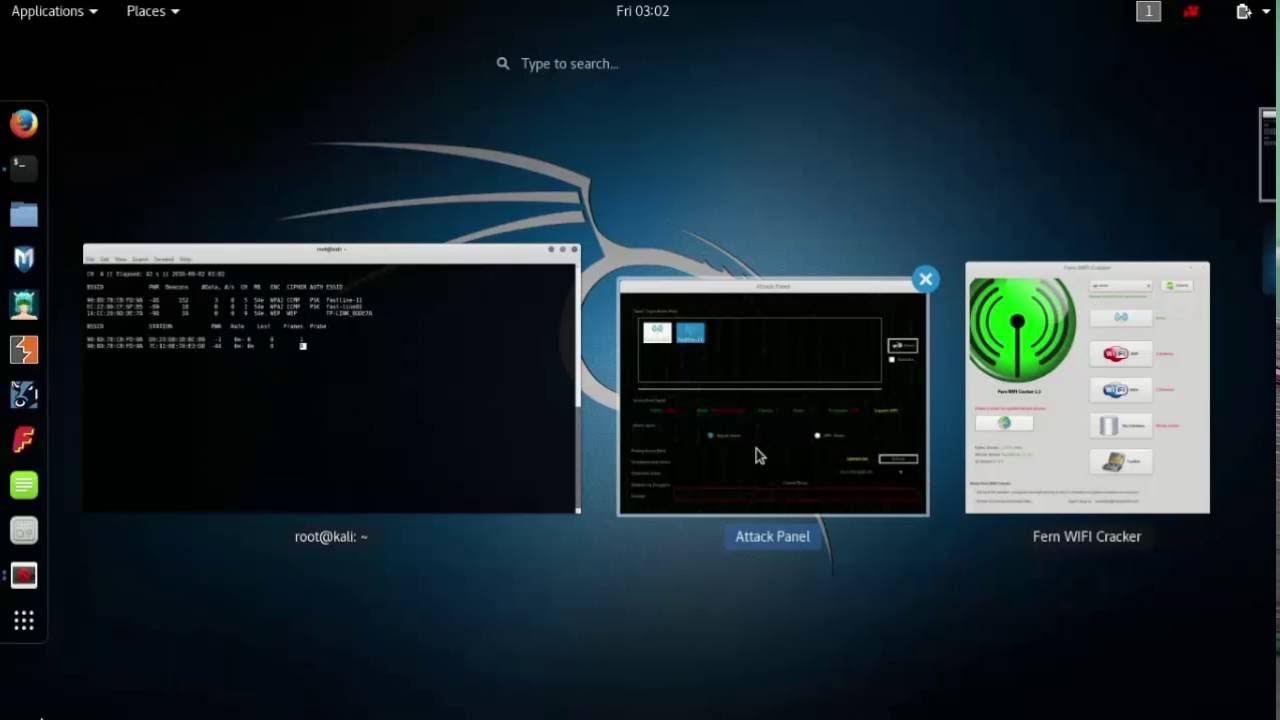
Task: Show all applications grid
Action: click(24, 621)
